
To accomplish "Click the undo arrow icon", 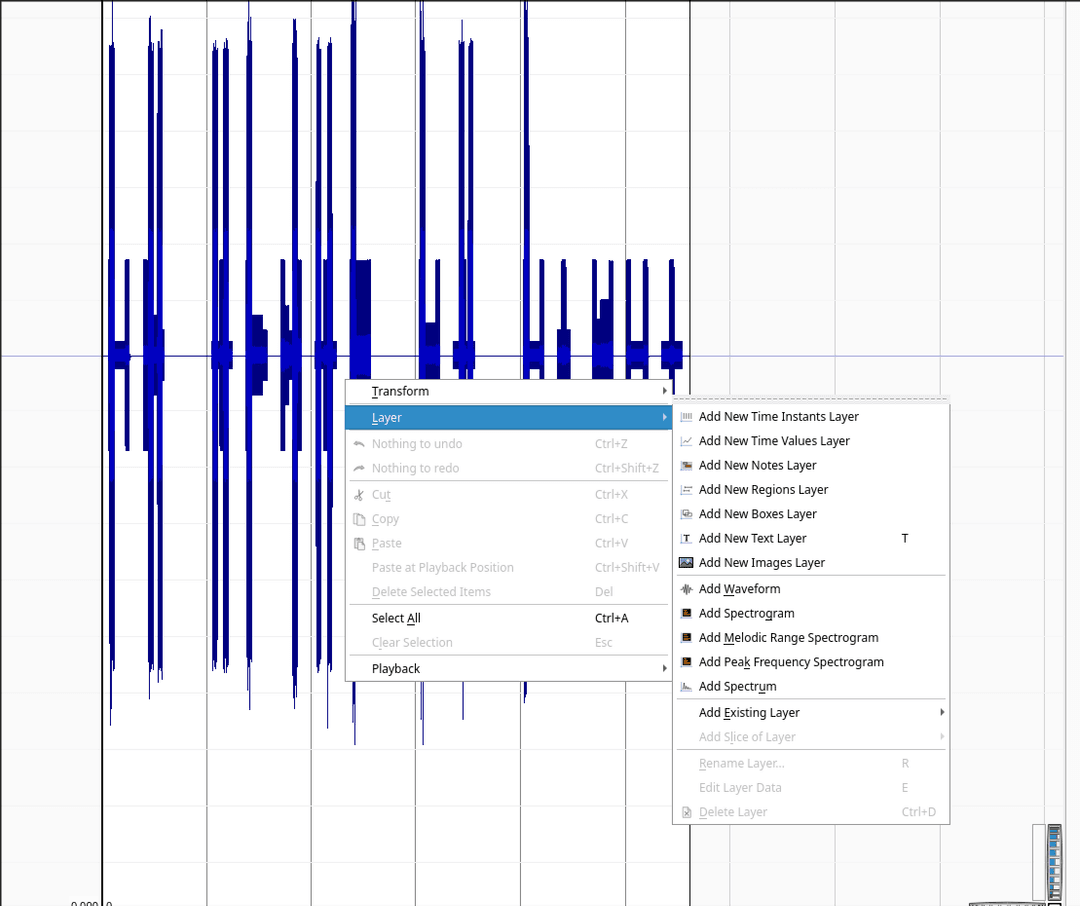I will [x=359, y=444].
